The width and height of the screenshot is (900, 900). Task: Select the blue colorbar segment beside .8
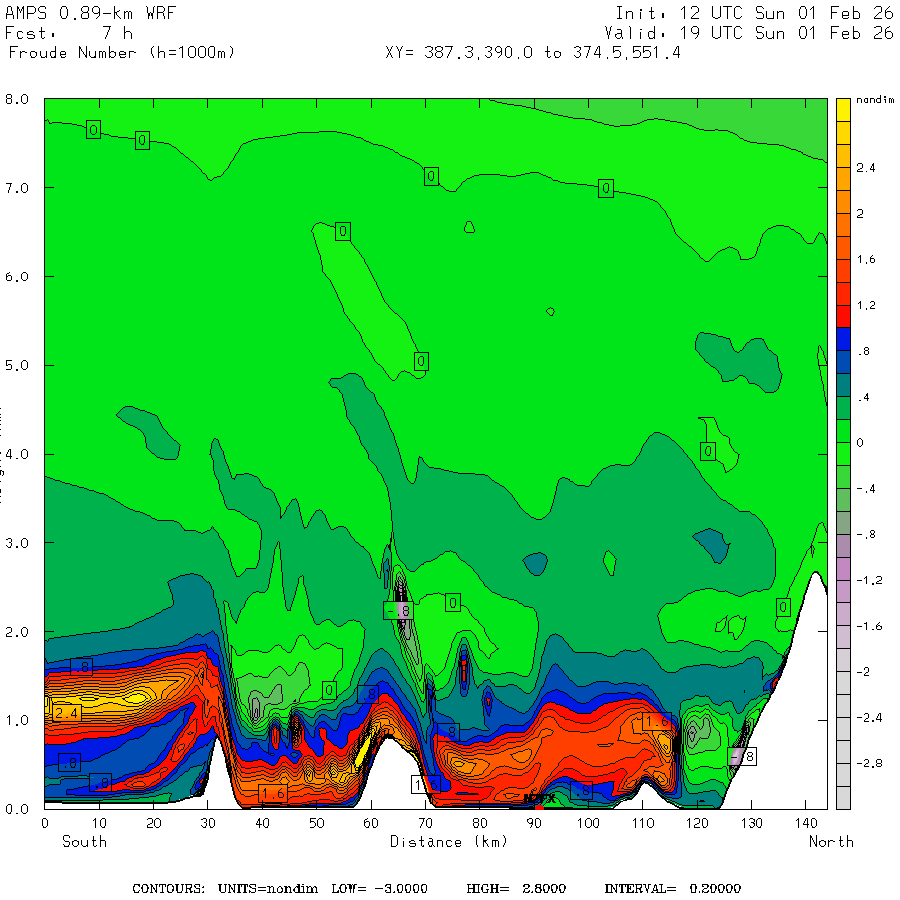pos(843,339)
